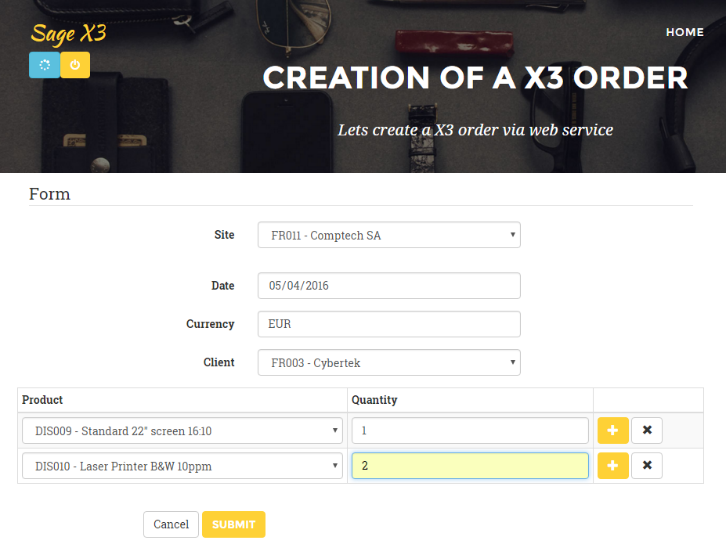The height and width of the screenshot is (544, 726).
Task: Click the Site field label
Action: (x=224, y=235)
